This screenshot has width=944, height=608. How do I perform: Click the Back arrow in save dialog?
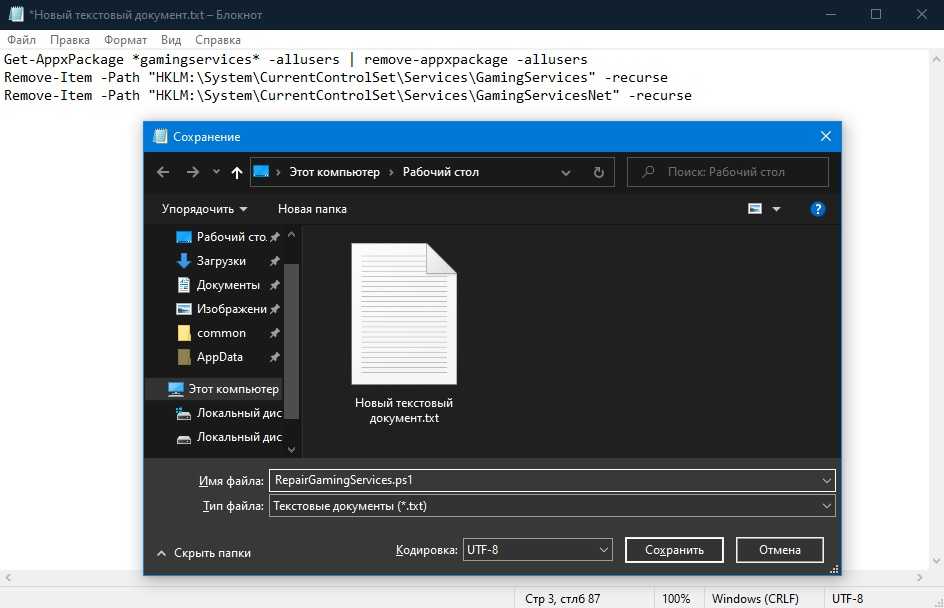click(164, 172)
